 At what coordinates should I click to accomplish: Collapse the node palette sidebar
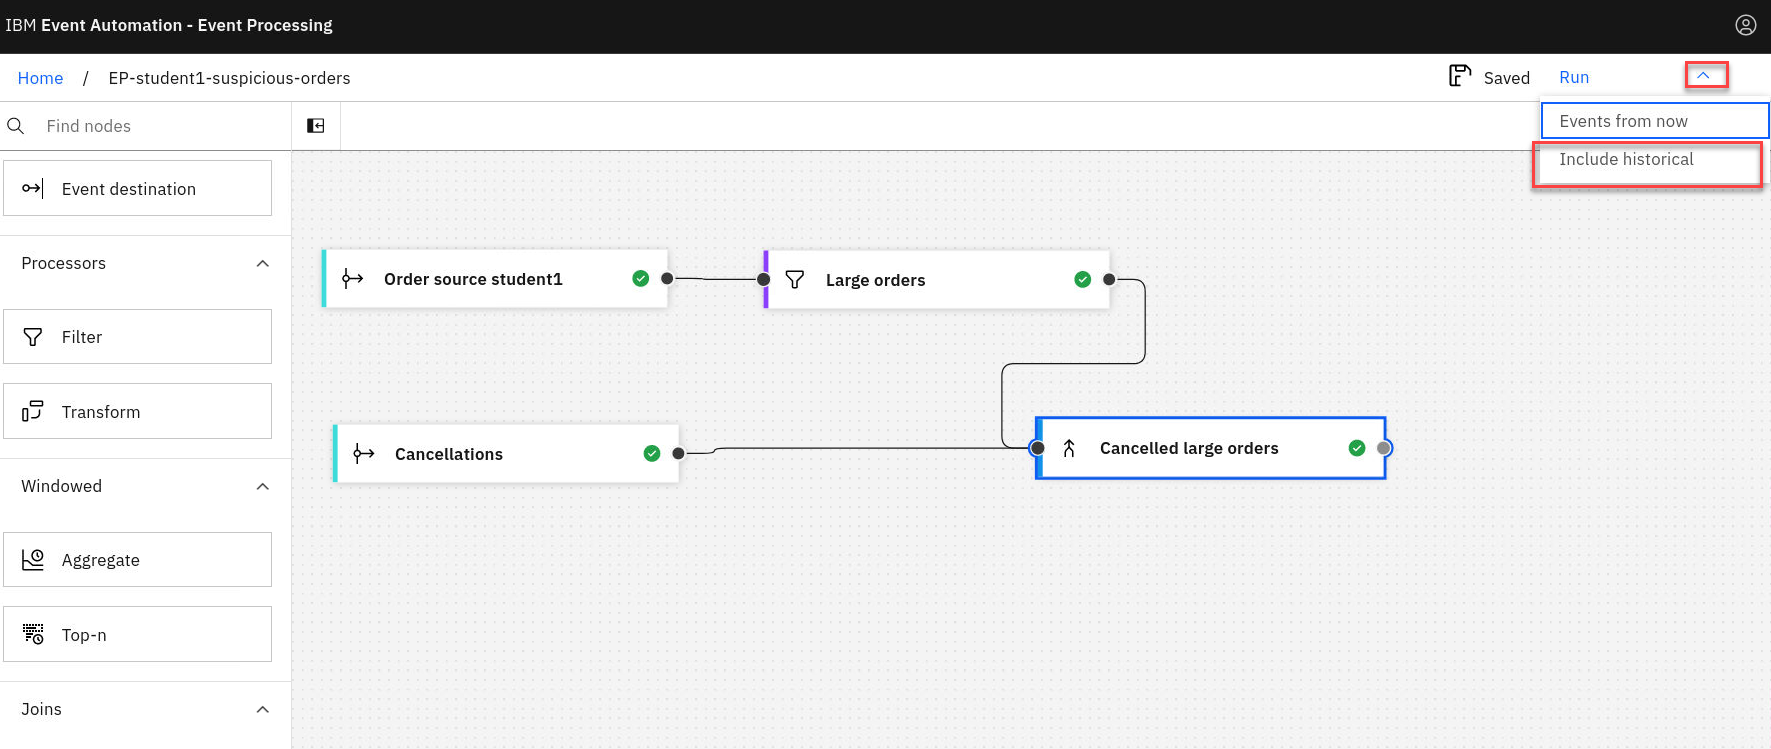click(316, 126)
